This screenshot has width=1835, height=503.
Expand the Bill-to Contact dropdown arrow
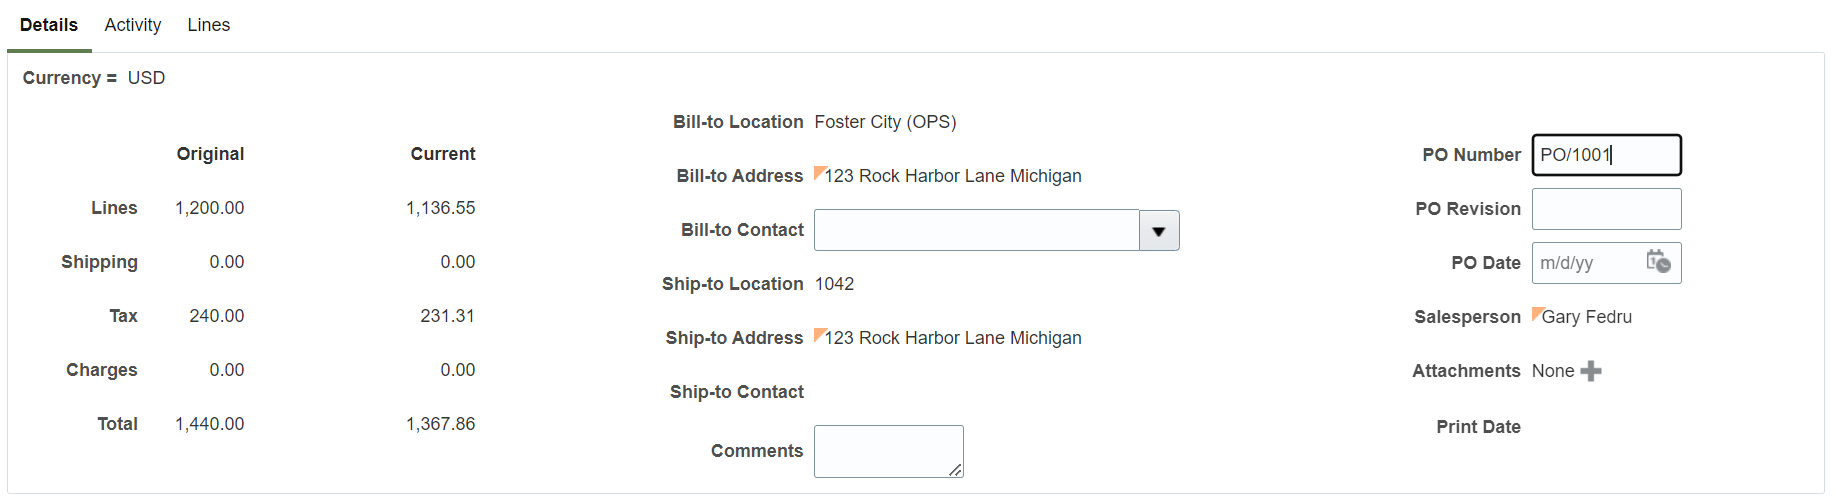(1159, 231)
